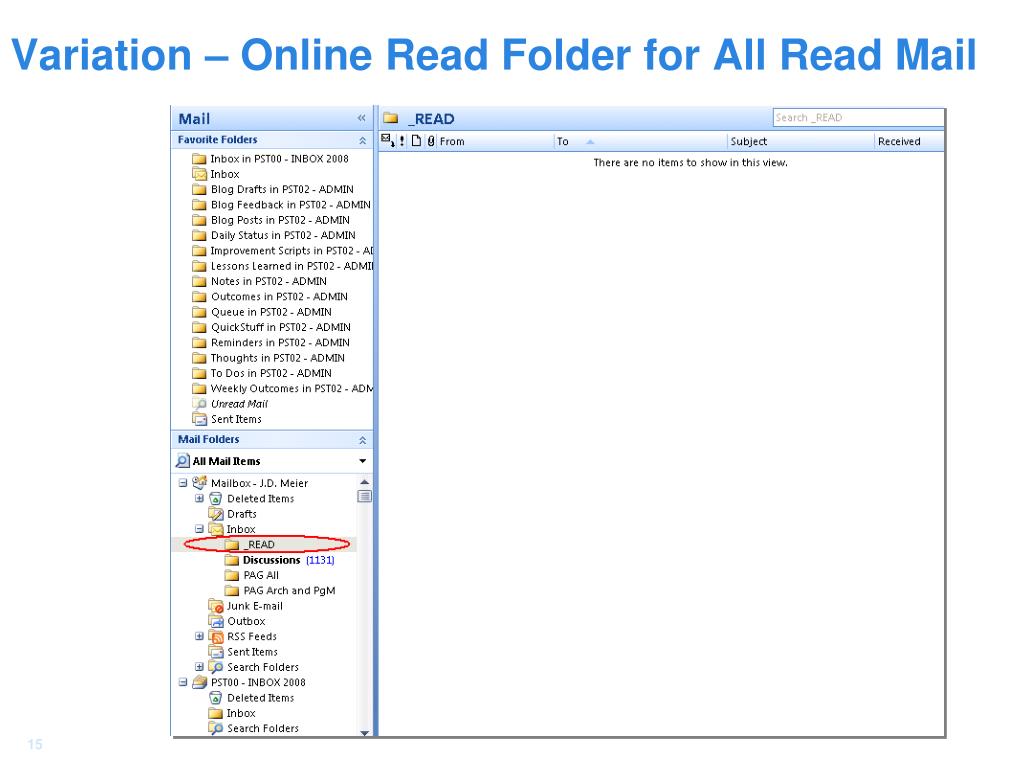Click the RSS Feeds orange icon
Viewport: 1024px width, 768px height.
pos(216,637)
